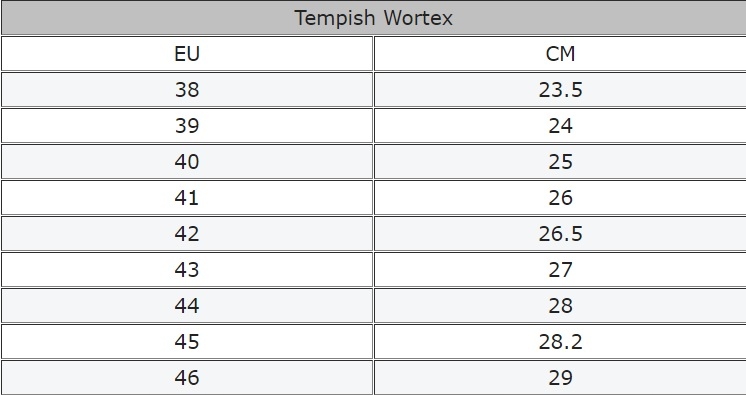Select EU size 39 cell
The image size is (746, 395).
(187, 126)
